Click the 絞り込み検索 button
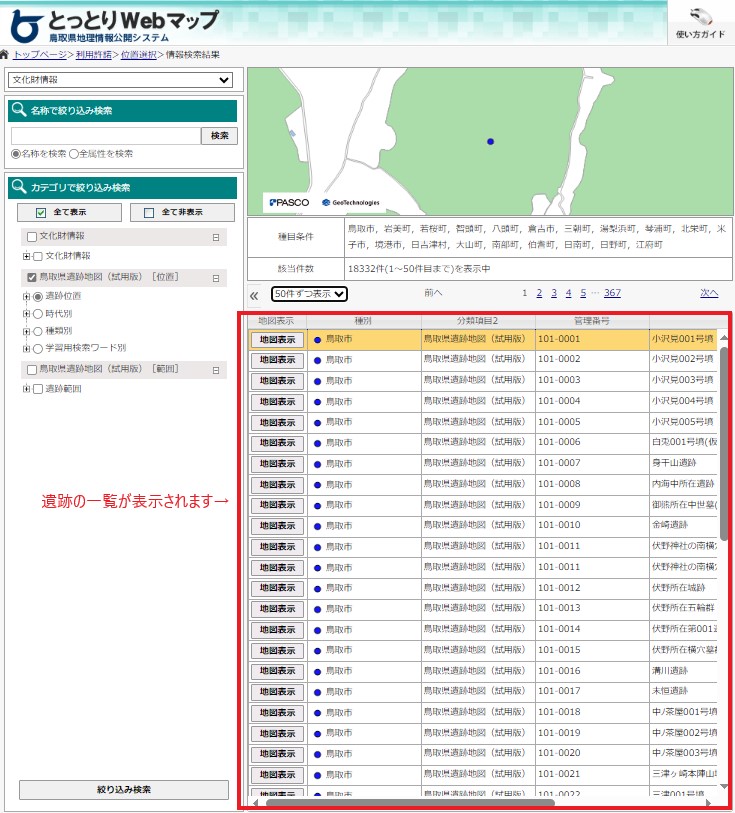Screen dimensions: 735x813 124,790
